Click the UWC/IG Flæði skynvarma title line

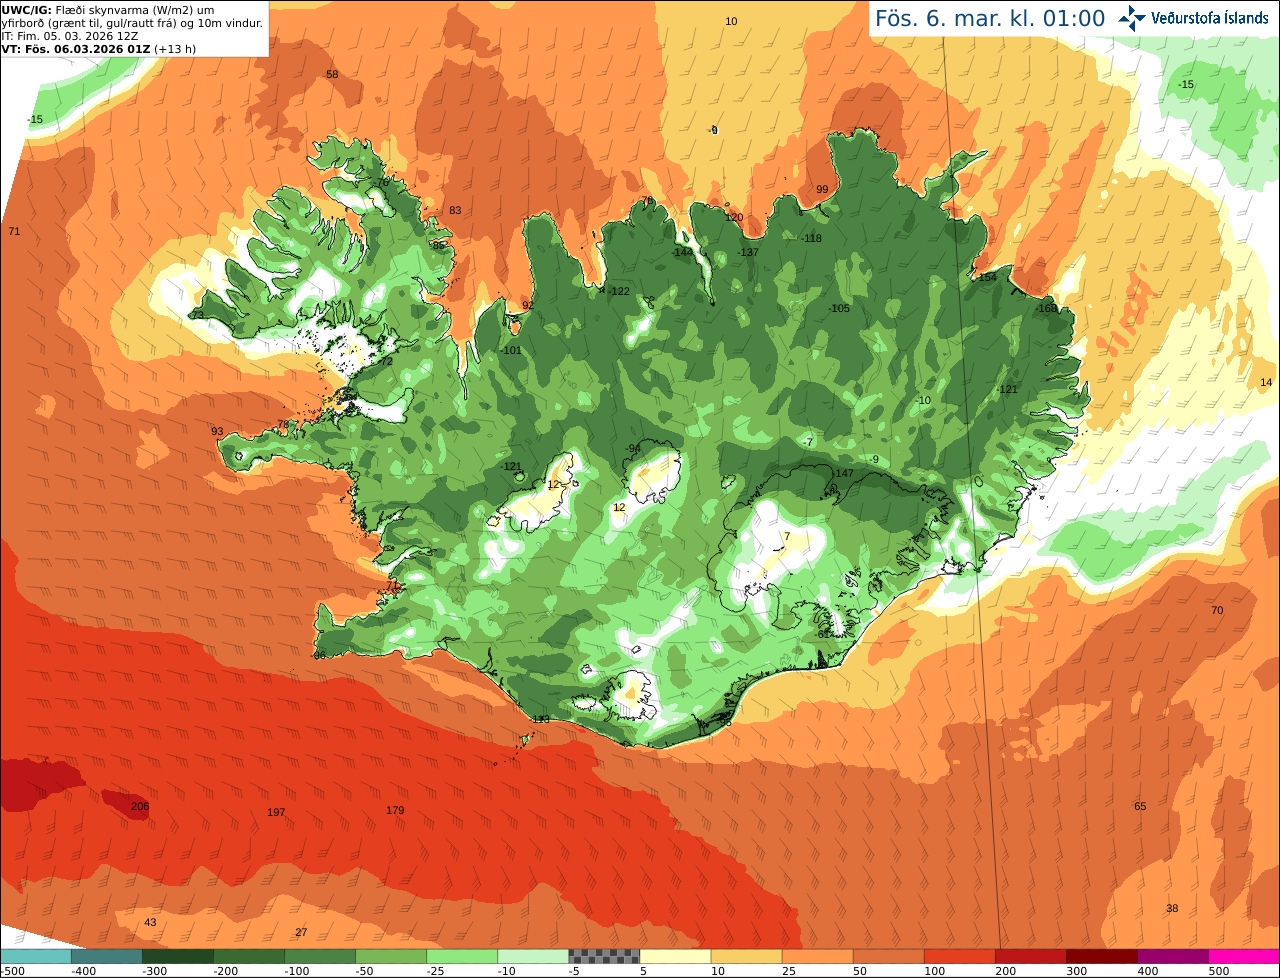point(108,9)
